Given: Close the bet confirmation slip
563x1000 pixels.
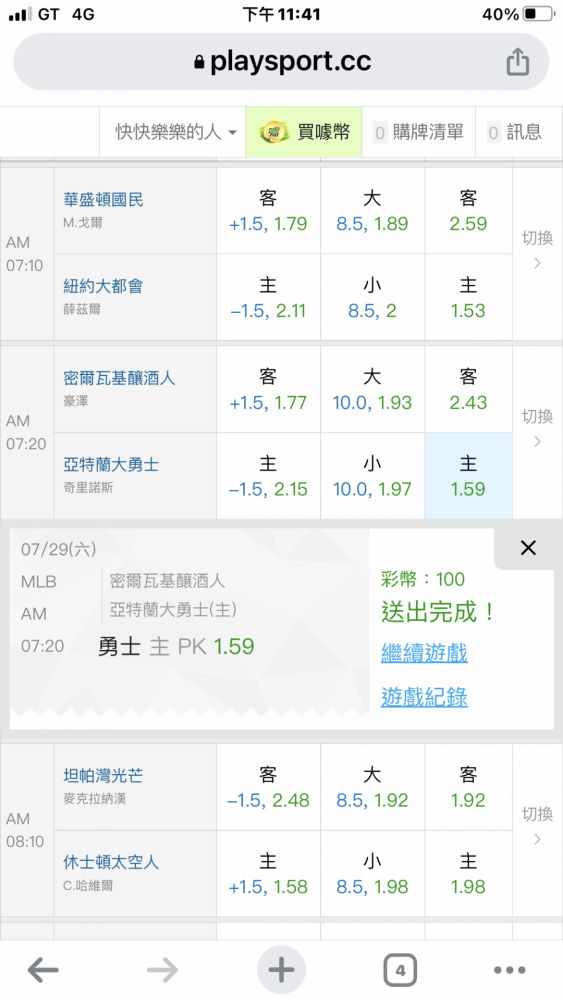Looking at the screenshot, I should click(x=528, y=547).
